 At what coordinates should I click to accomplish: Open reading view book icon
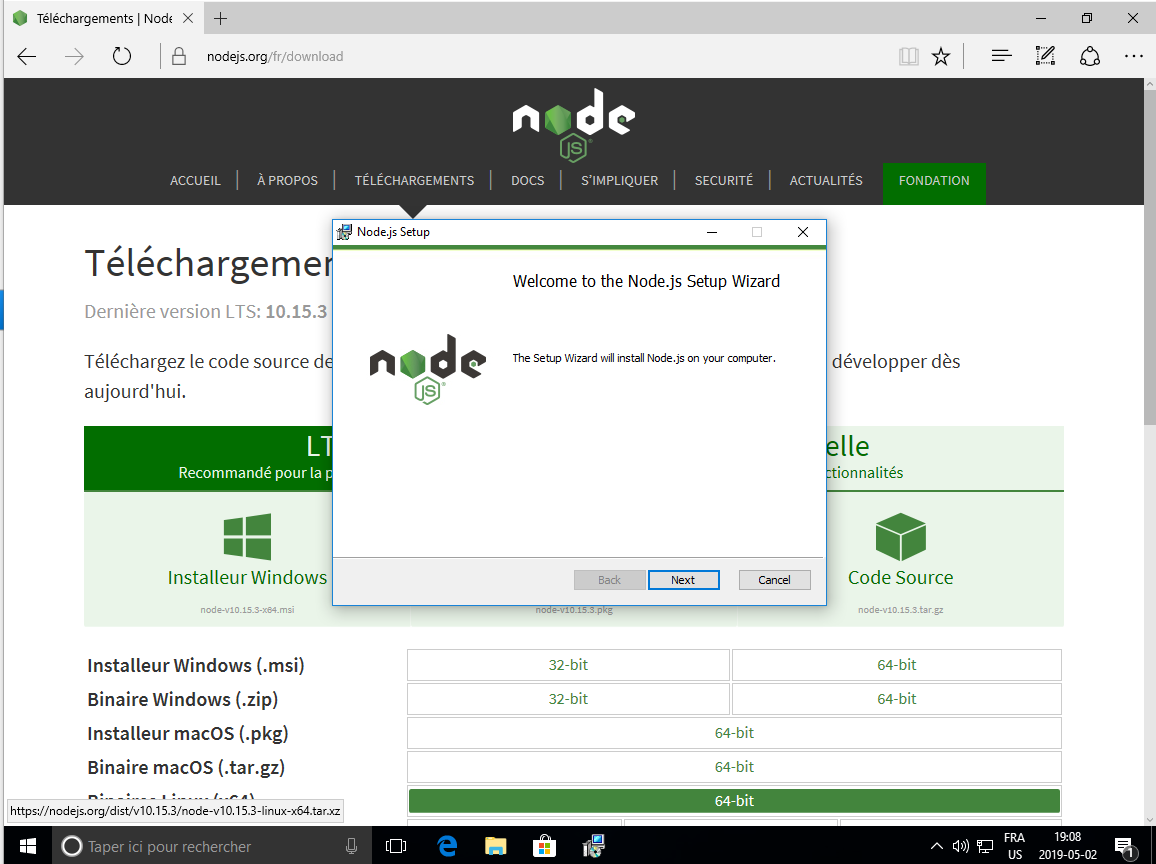click(908, 56)
